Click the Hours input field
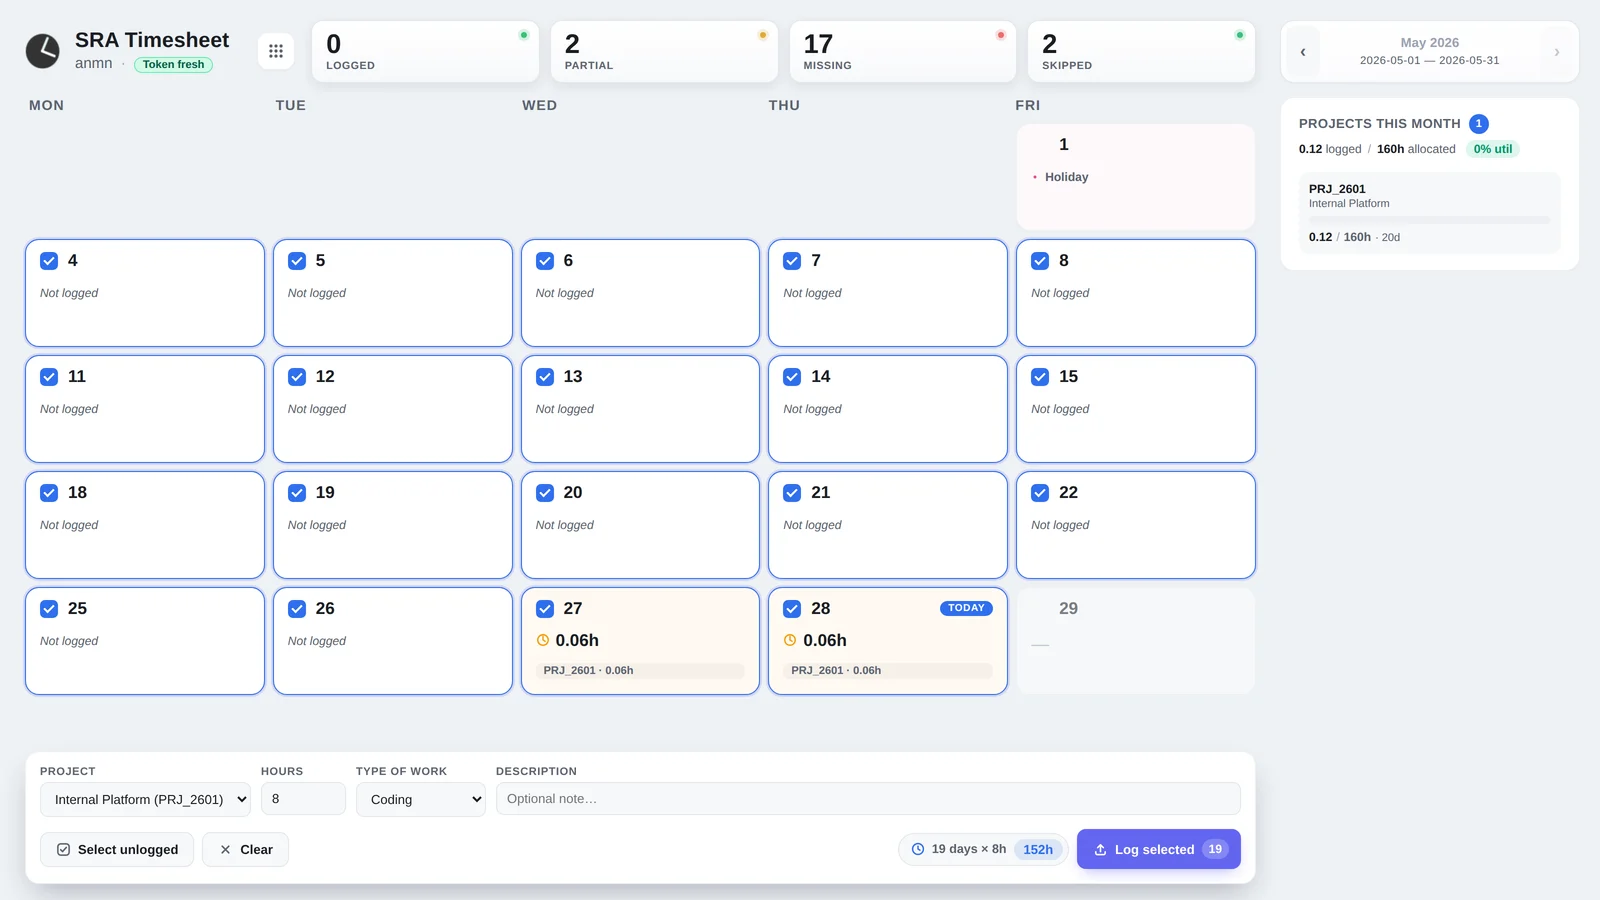The width and height of the screenshot is (1600, 900). click(303, 799)
